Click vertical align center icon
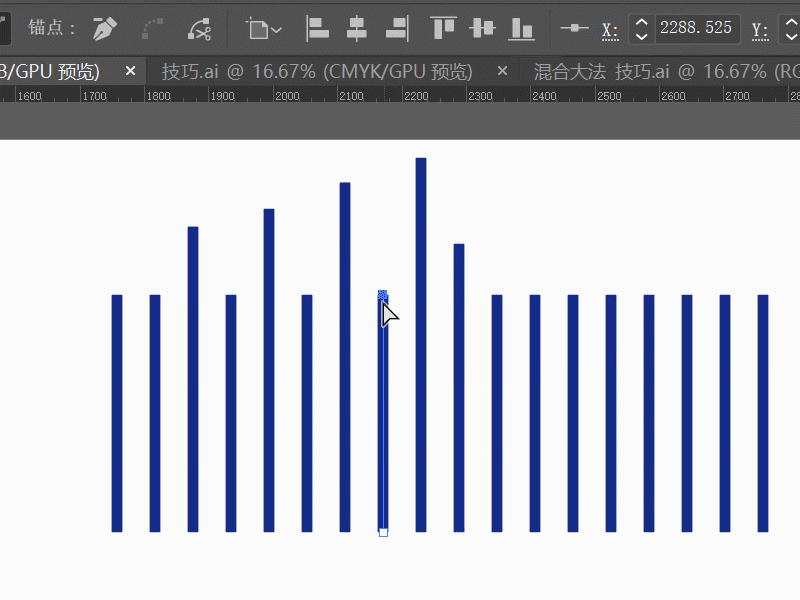The width and height of the screenshot is (800, 600). pyautogui.click(x=482, y=28)
